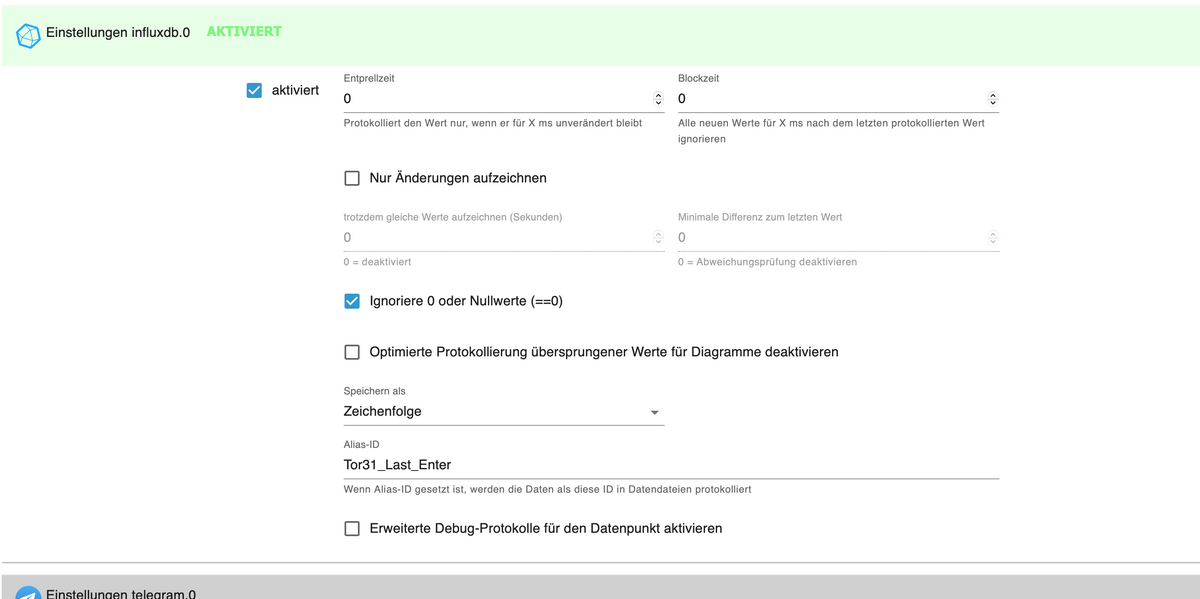Click the telegram adapter icon
Viewport: 1200px width, 599px height.
28,592
